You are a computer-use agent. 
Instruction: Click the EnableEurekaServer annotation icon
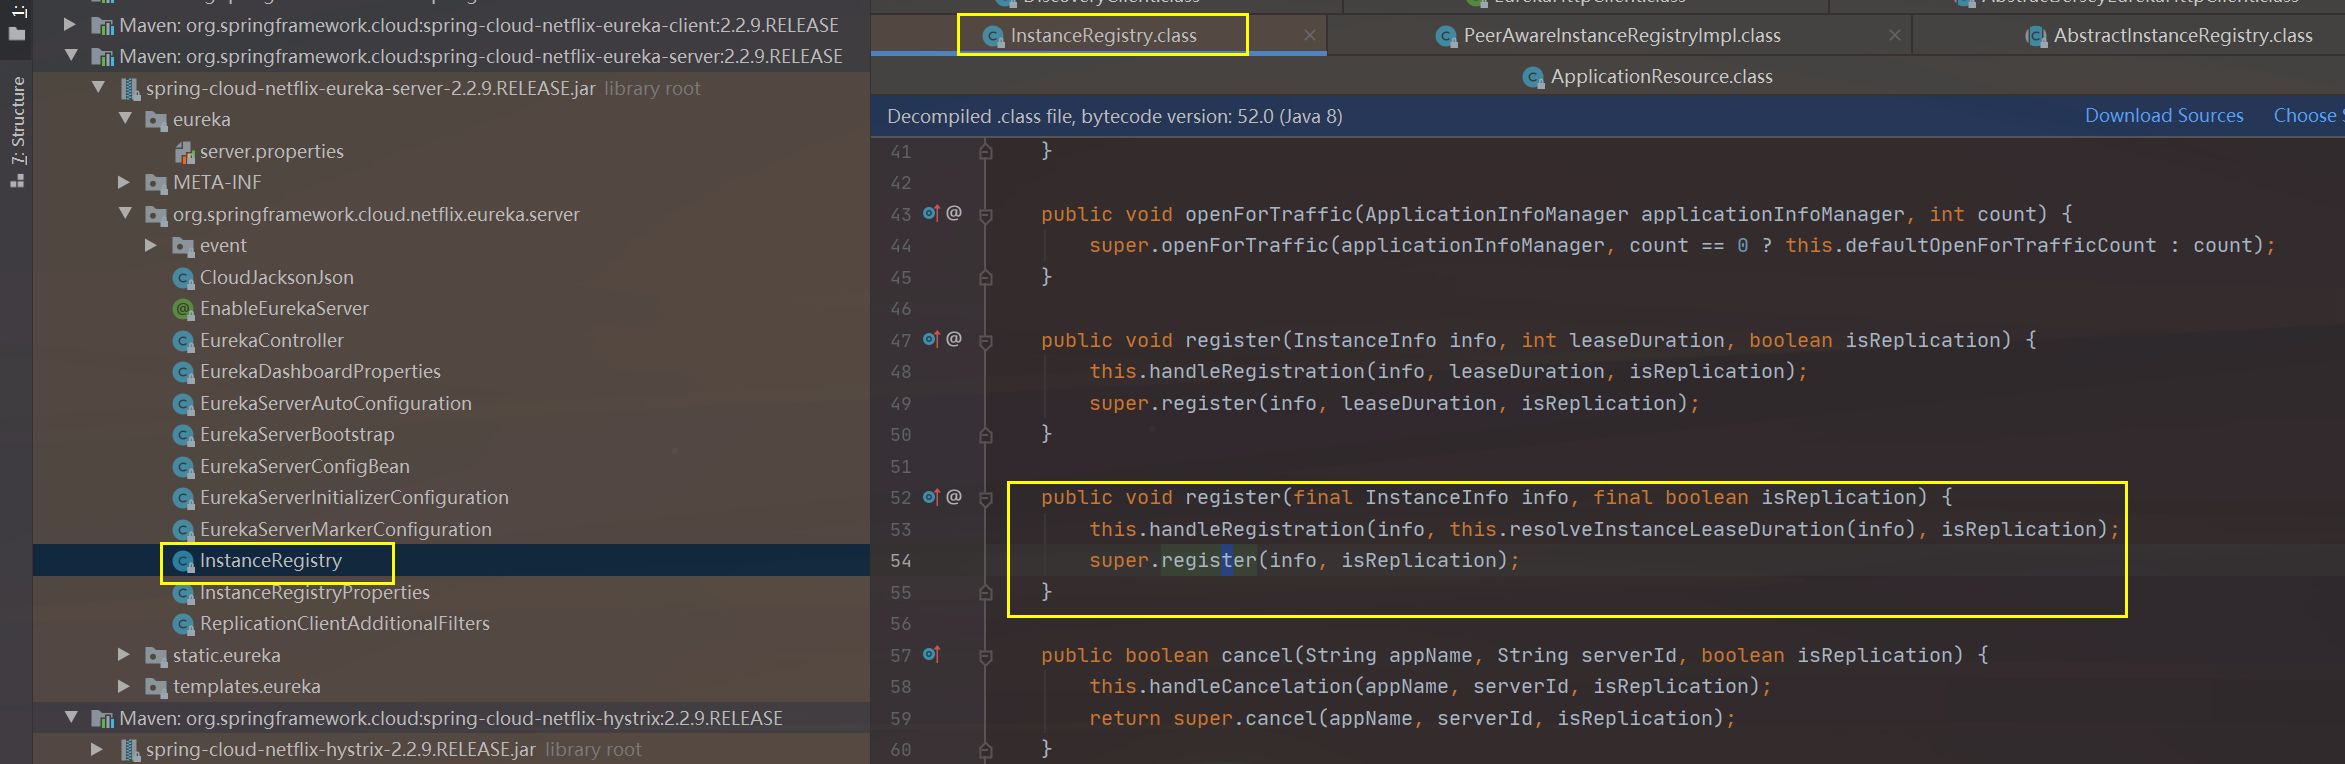click(x=183, y=309)
